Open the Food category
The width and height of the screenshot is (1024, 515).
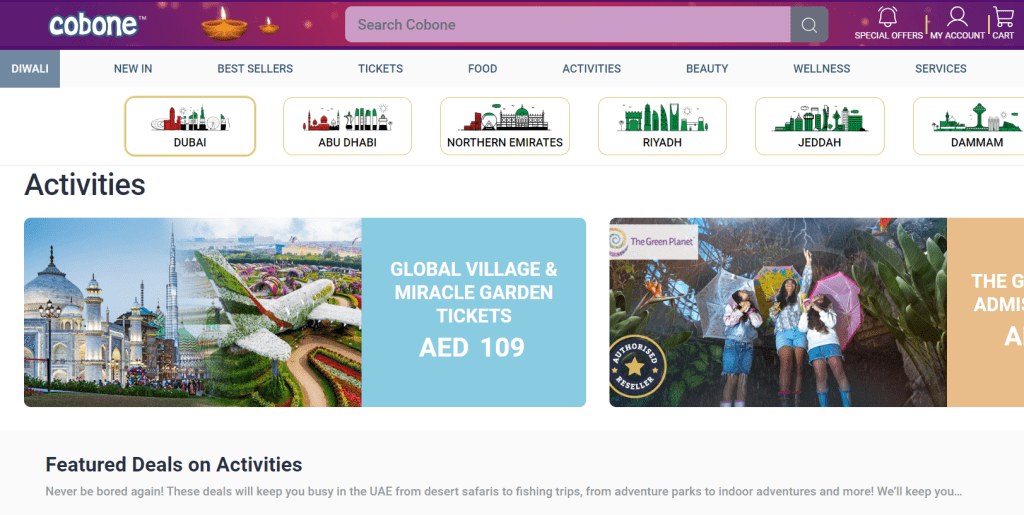pyautogui.click(x=482, y=69)
